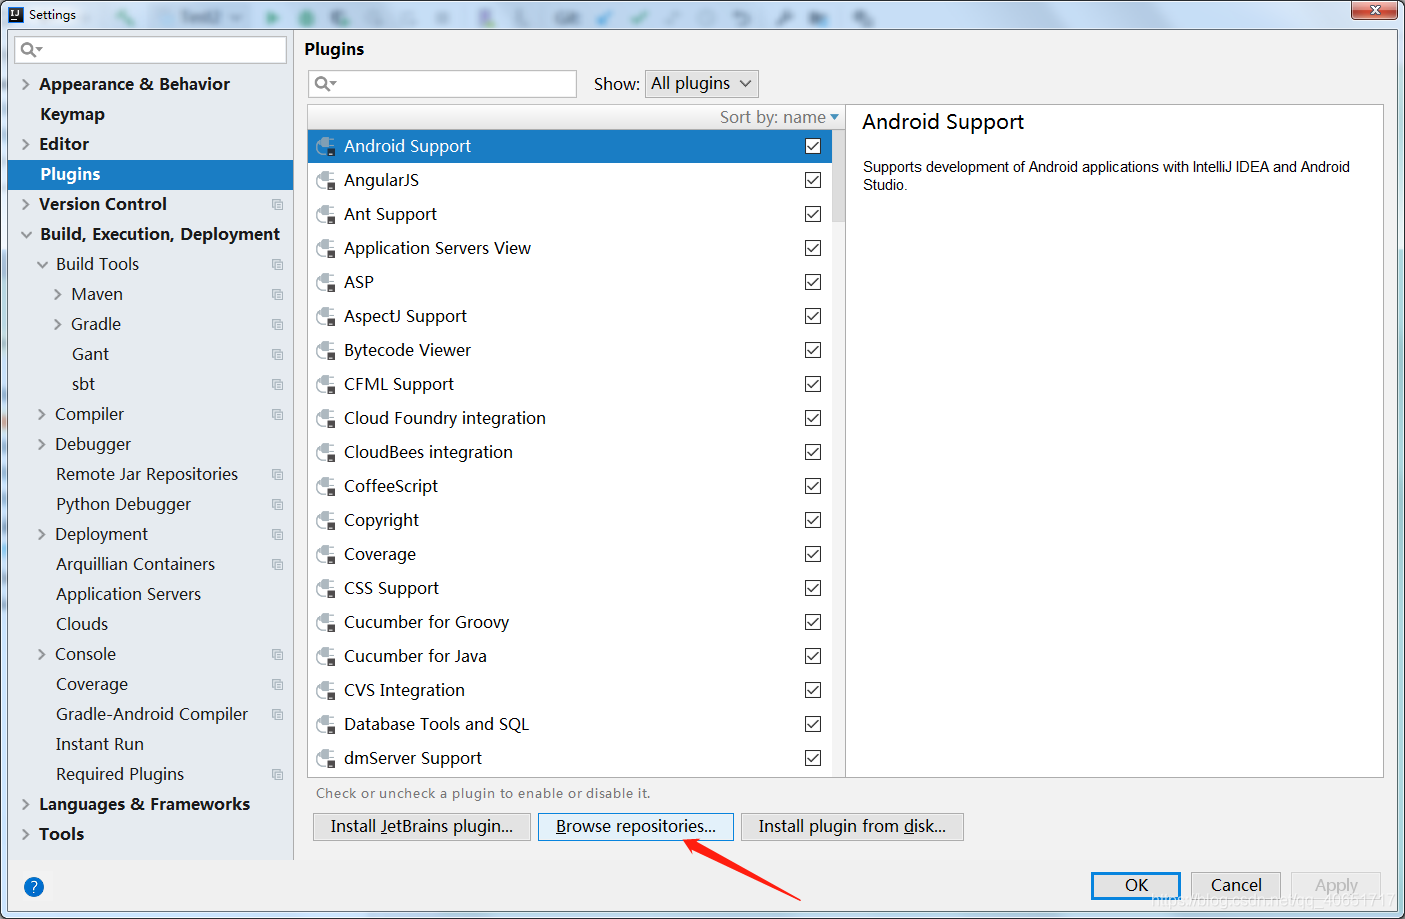Disable Database Tools and SQL checkbox
Image resolution: width=1405 pixels, height=919 pixels.
point(813,724)
